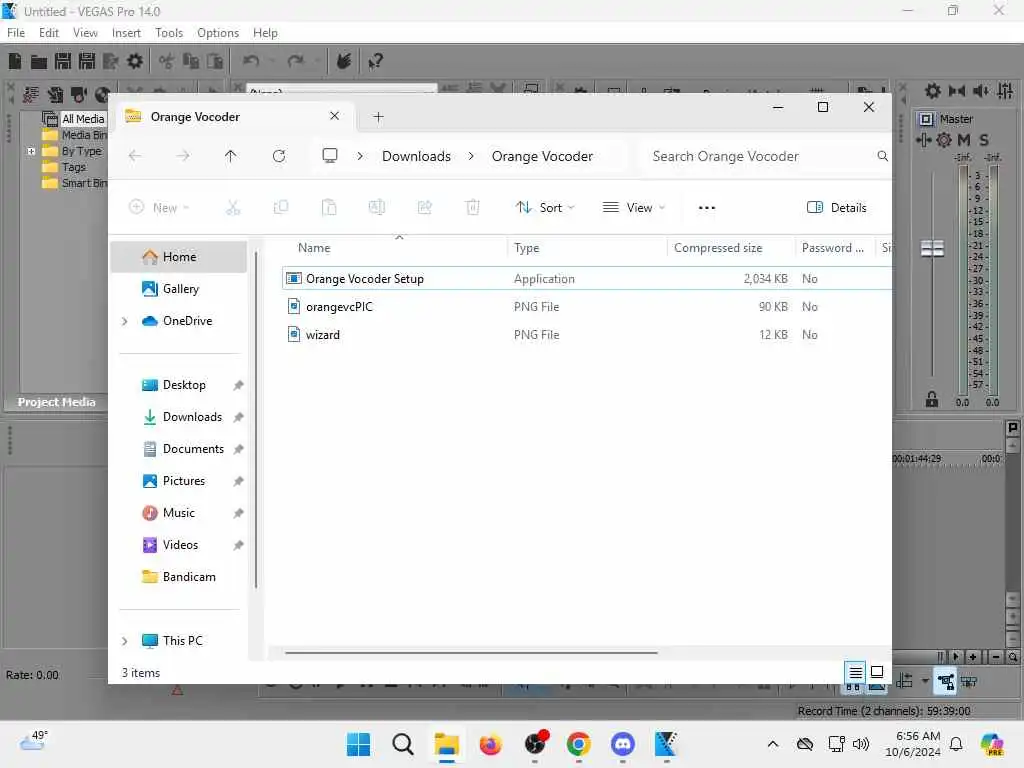Image resolution: width=1024 pixels, height=768 pixels.
Task: Mute the Master bus with M button
Action: coord(964,140)
